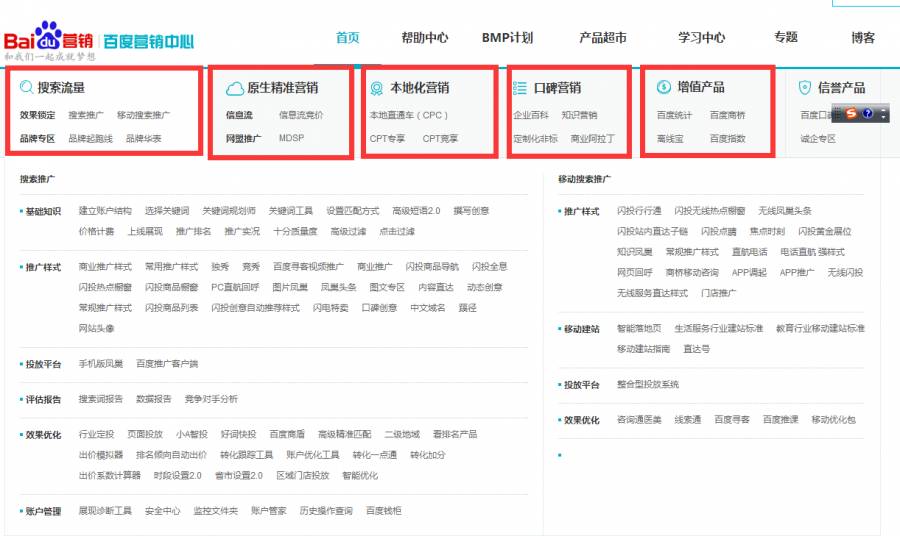The image size is (900, 536).
Task: Click the 智能落地页 link under 移动建站
Action: [x=639, y=328]
